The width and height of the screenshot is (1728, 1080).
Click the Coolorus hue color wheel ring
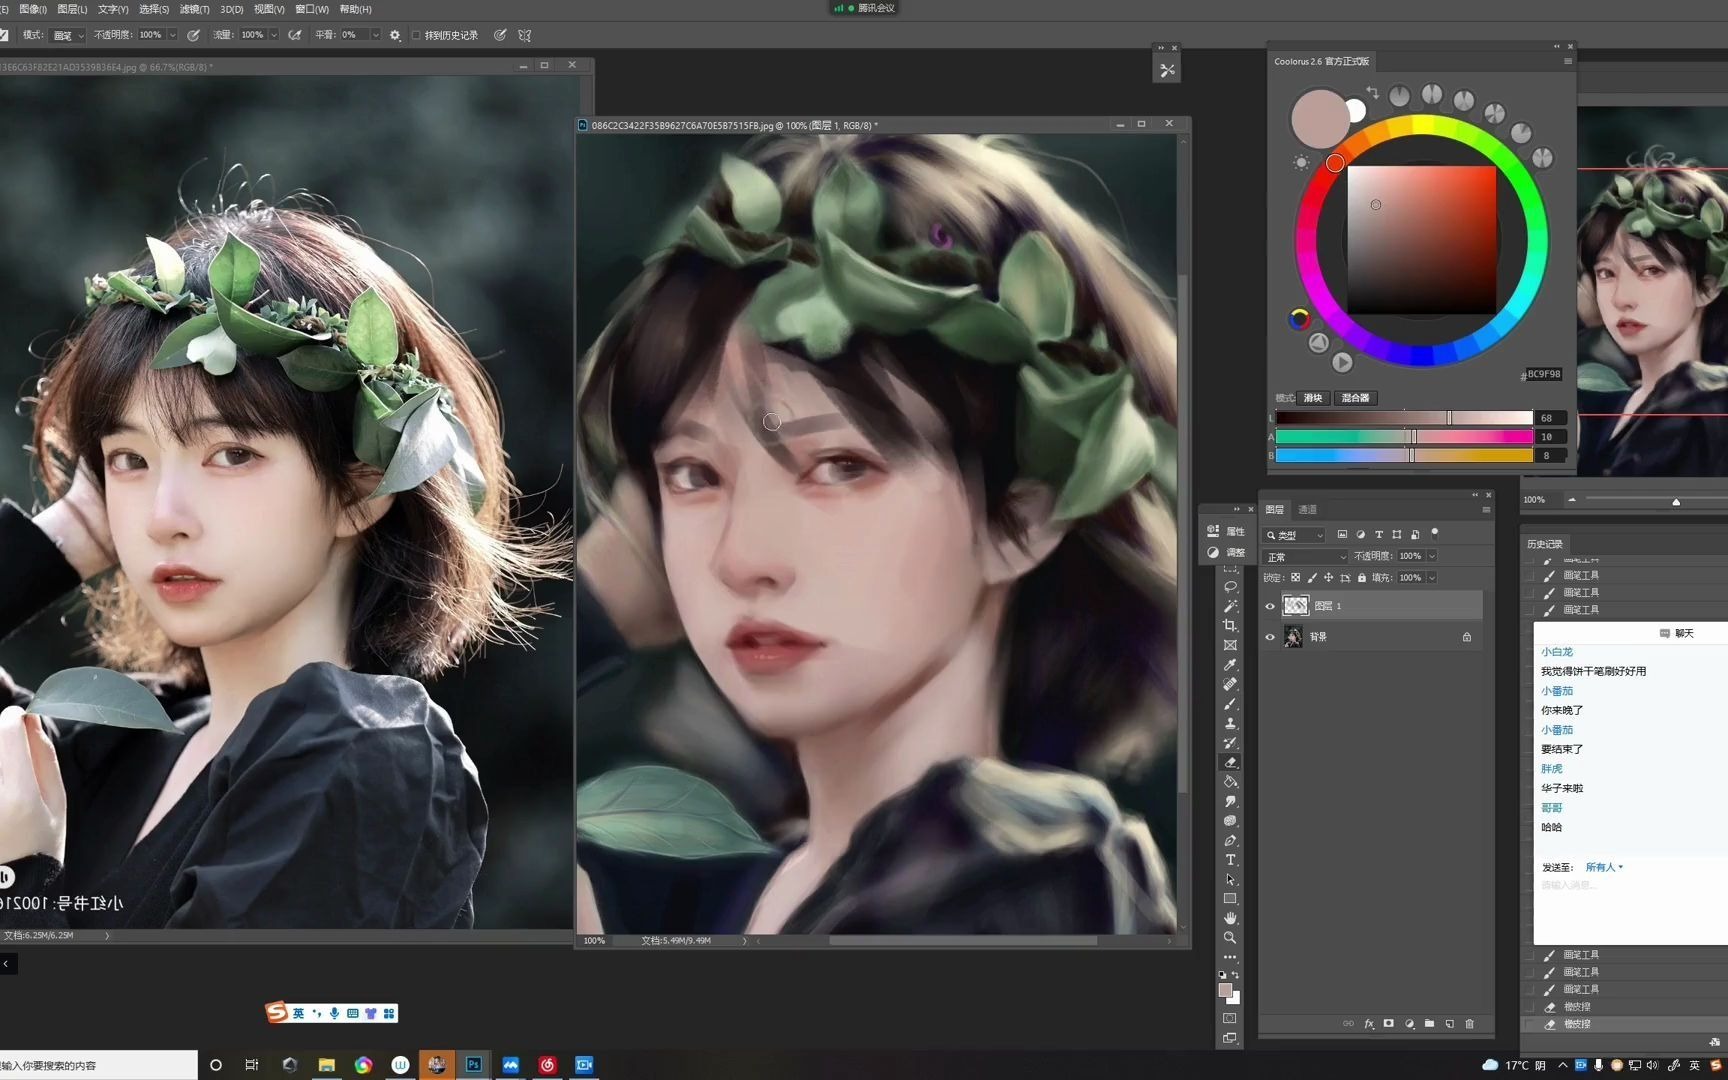[x=1421, y=125]
